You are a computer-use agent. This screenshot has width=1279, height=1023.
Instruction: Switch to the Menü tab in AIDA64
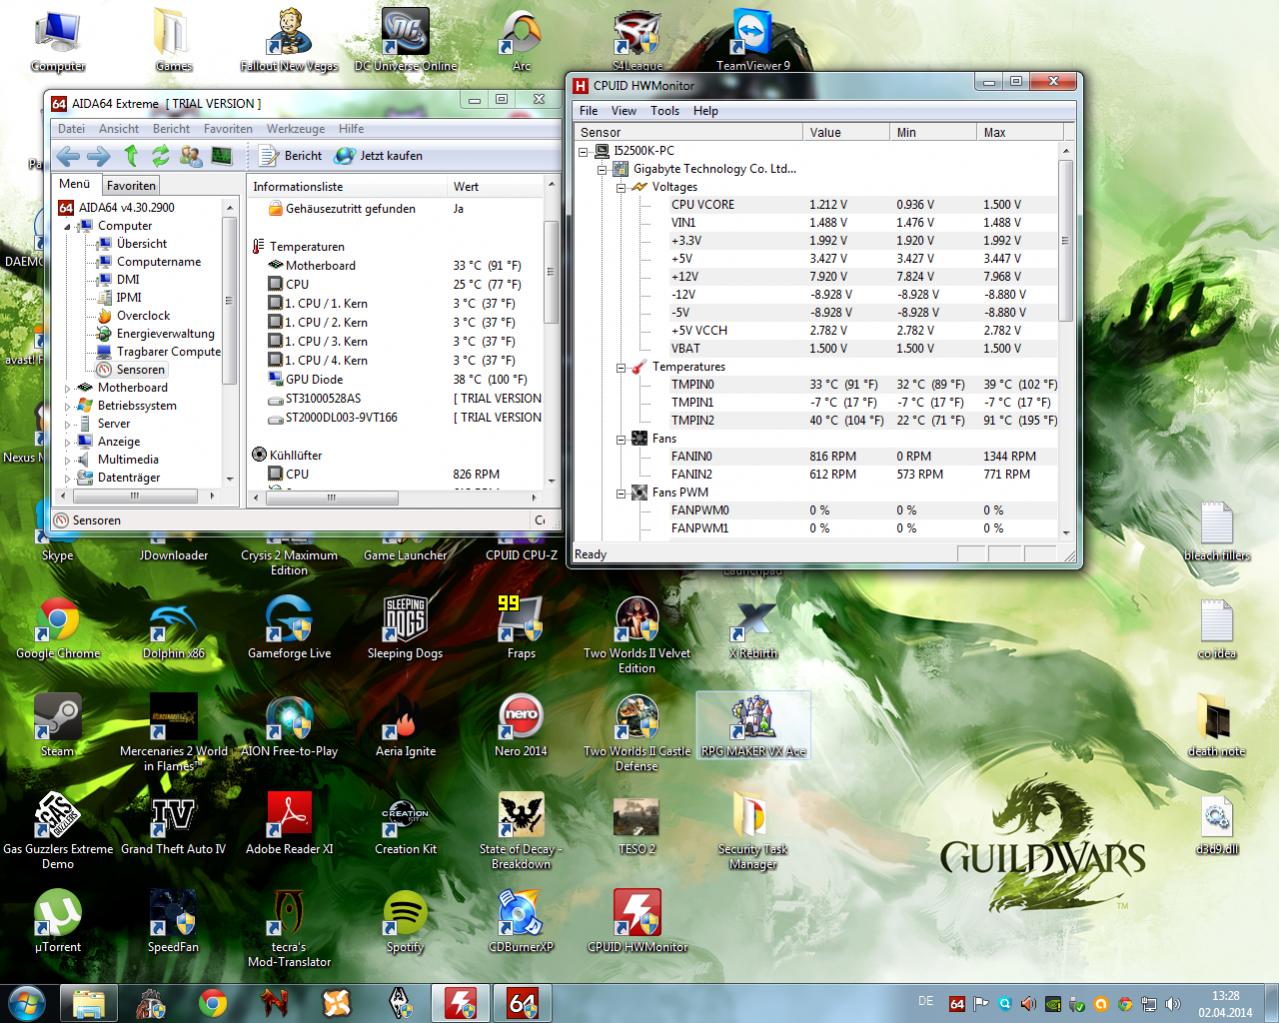[x=74, y=184]
